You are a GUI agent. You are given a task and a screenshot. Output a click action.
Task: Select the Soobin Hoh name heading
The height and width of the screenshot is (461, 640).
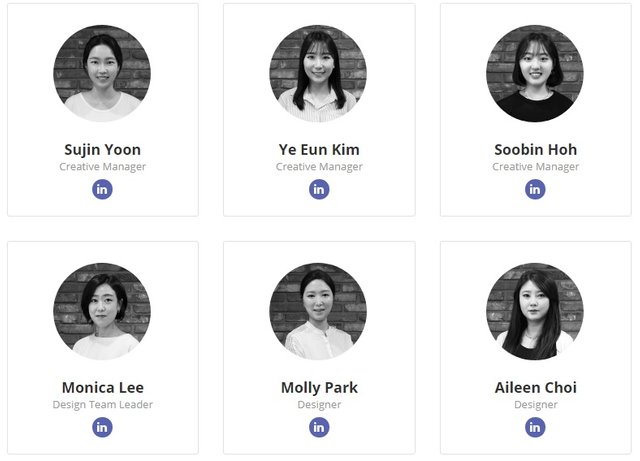535,150
